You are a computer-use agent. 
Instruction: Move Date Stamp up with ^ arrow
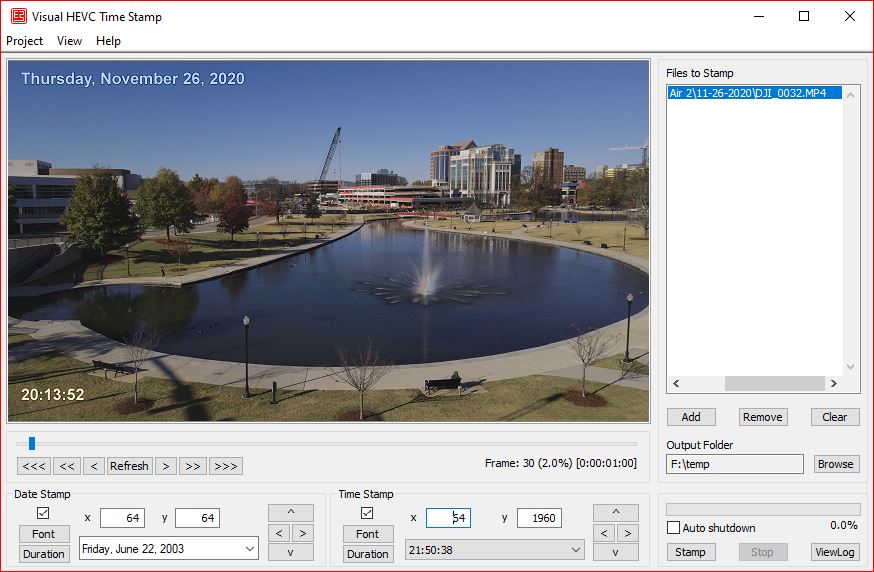point(290,513)
